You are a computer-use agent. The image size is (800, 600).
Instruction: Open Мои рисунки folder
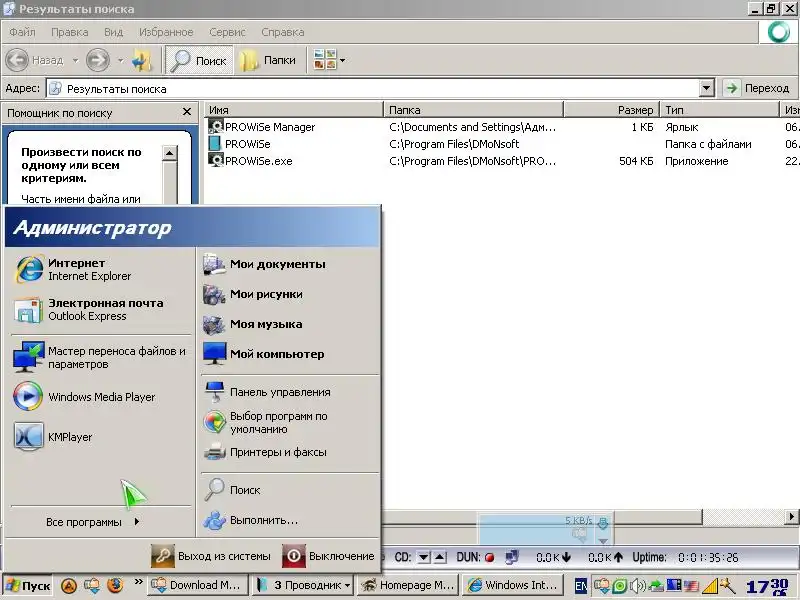290,294
